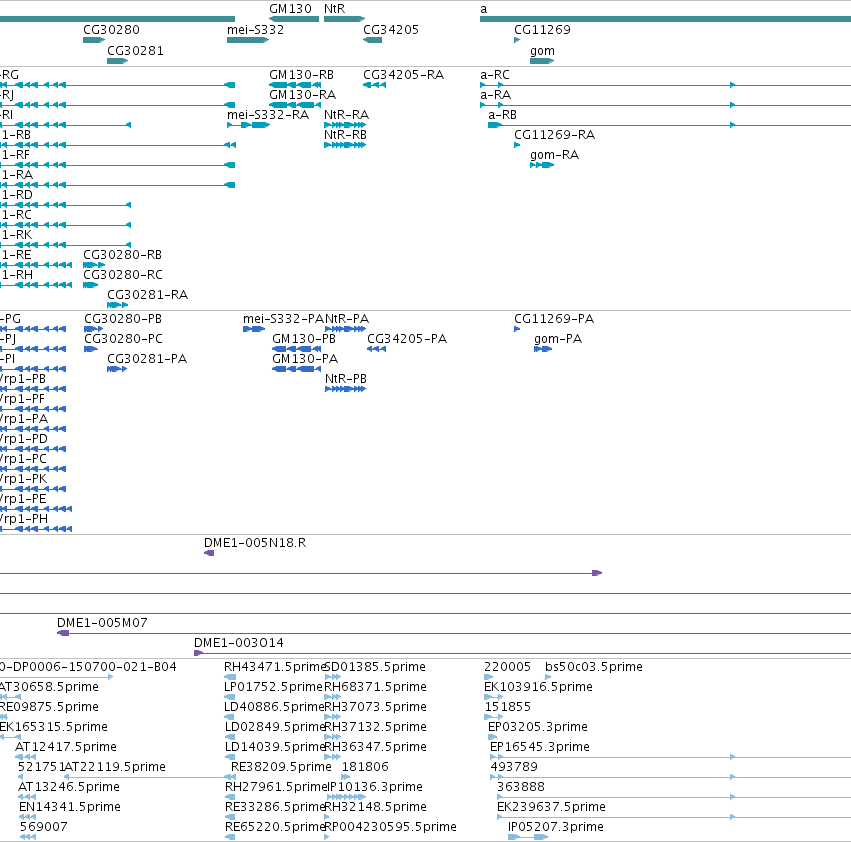Select the EK103916.5prime EST
This screenshot has width=851, height=842.
pos(493,697)
